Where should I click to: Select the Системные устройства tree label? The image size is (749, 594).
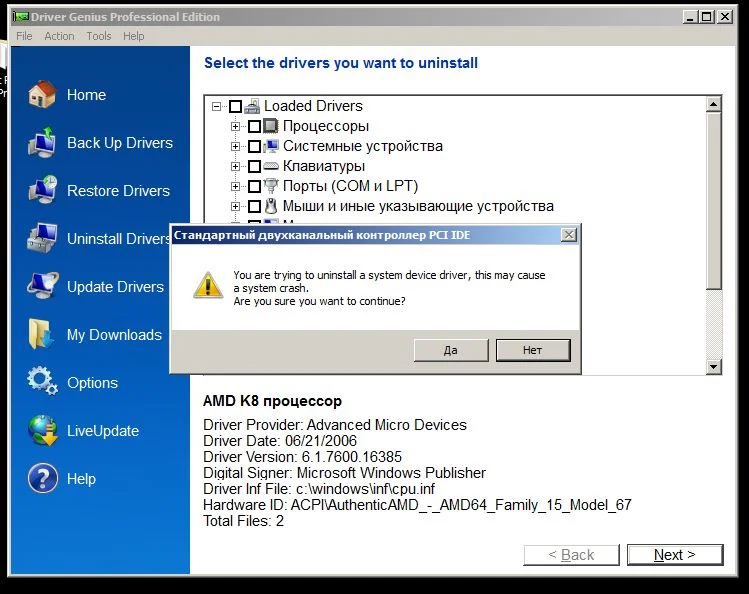(363, 146)
